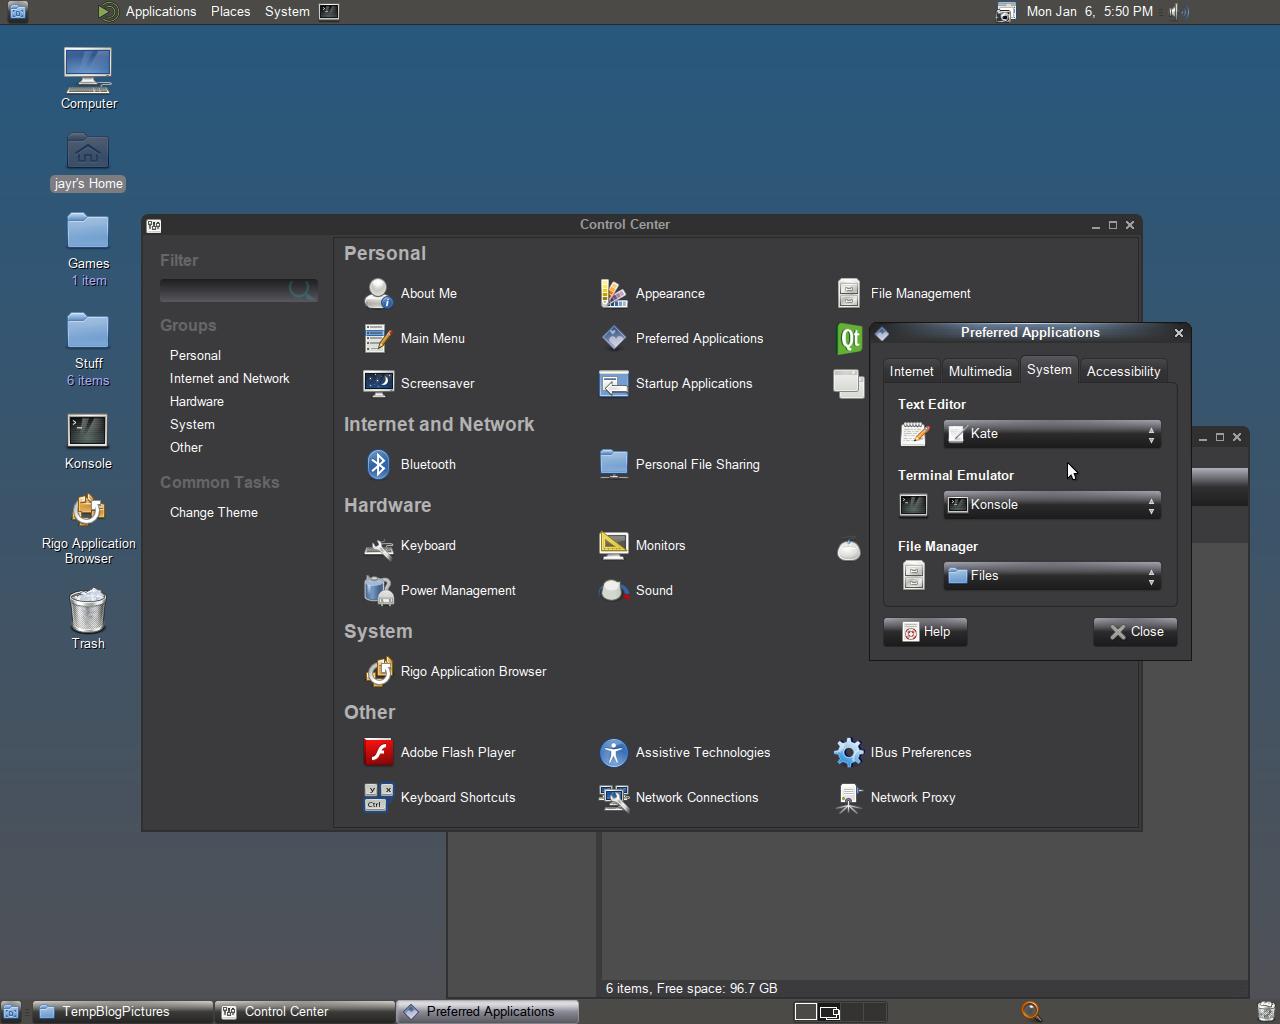
Task: Open the Personal File Sharing icon
Action: pyautogui.click(x=613, y=464)
